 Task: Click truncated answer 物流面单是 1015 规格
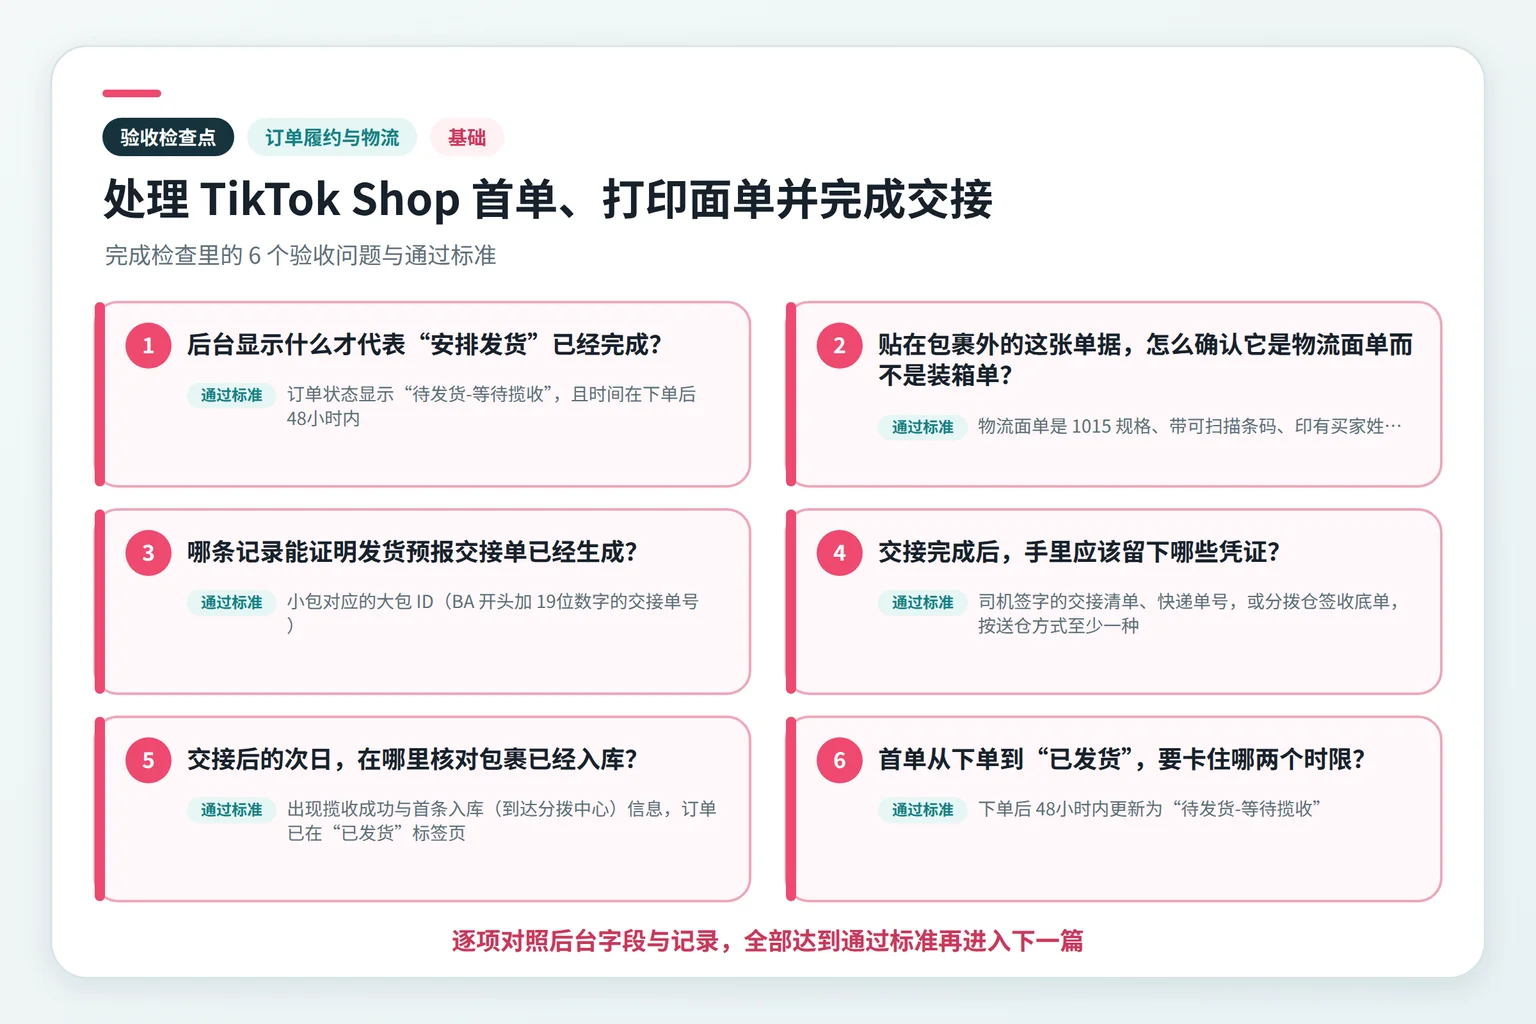1190,426
